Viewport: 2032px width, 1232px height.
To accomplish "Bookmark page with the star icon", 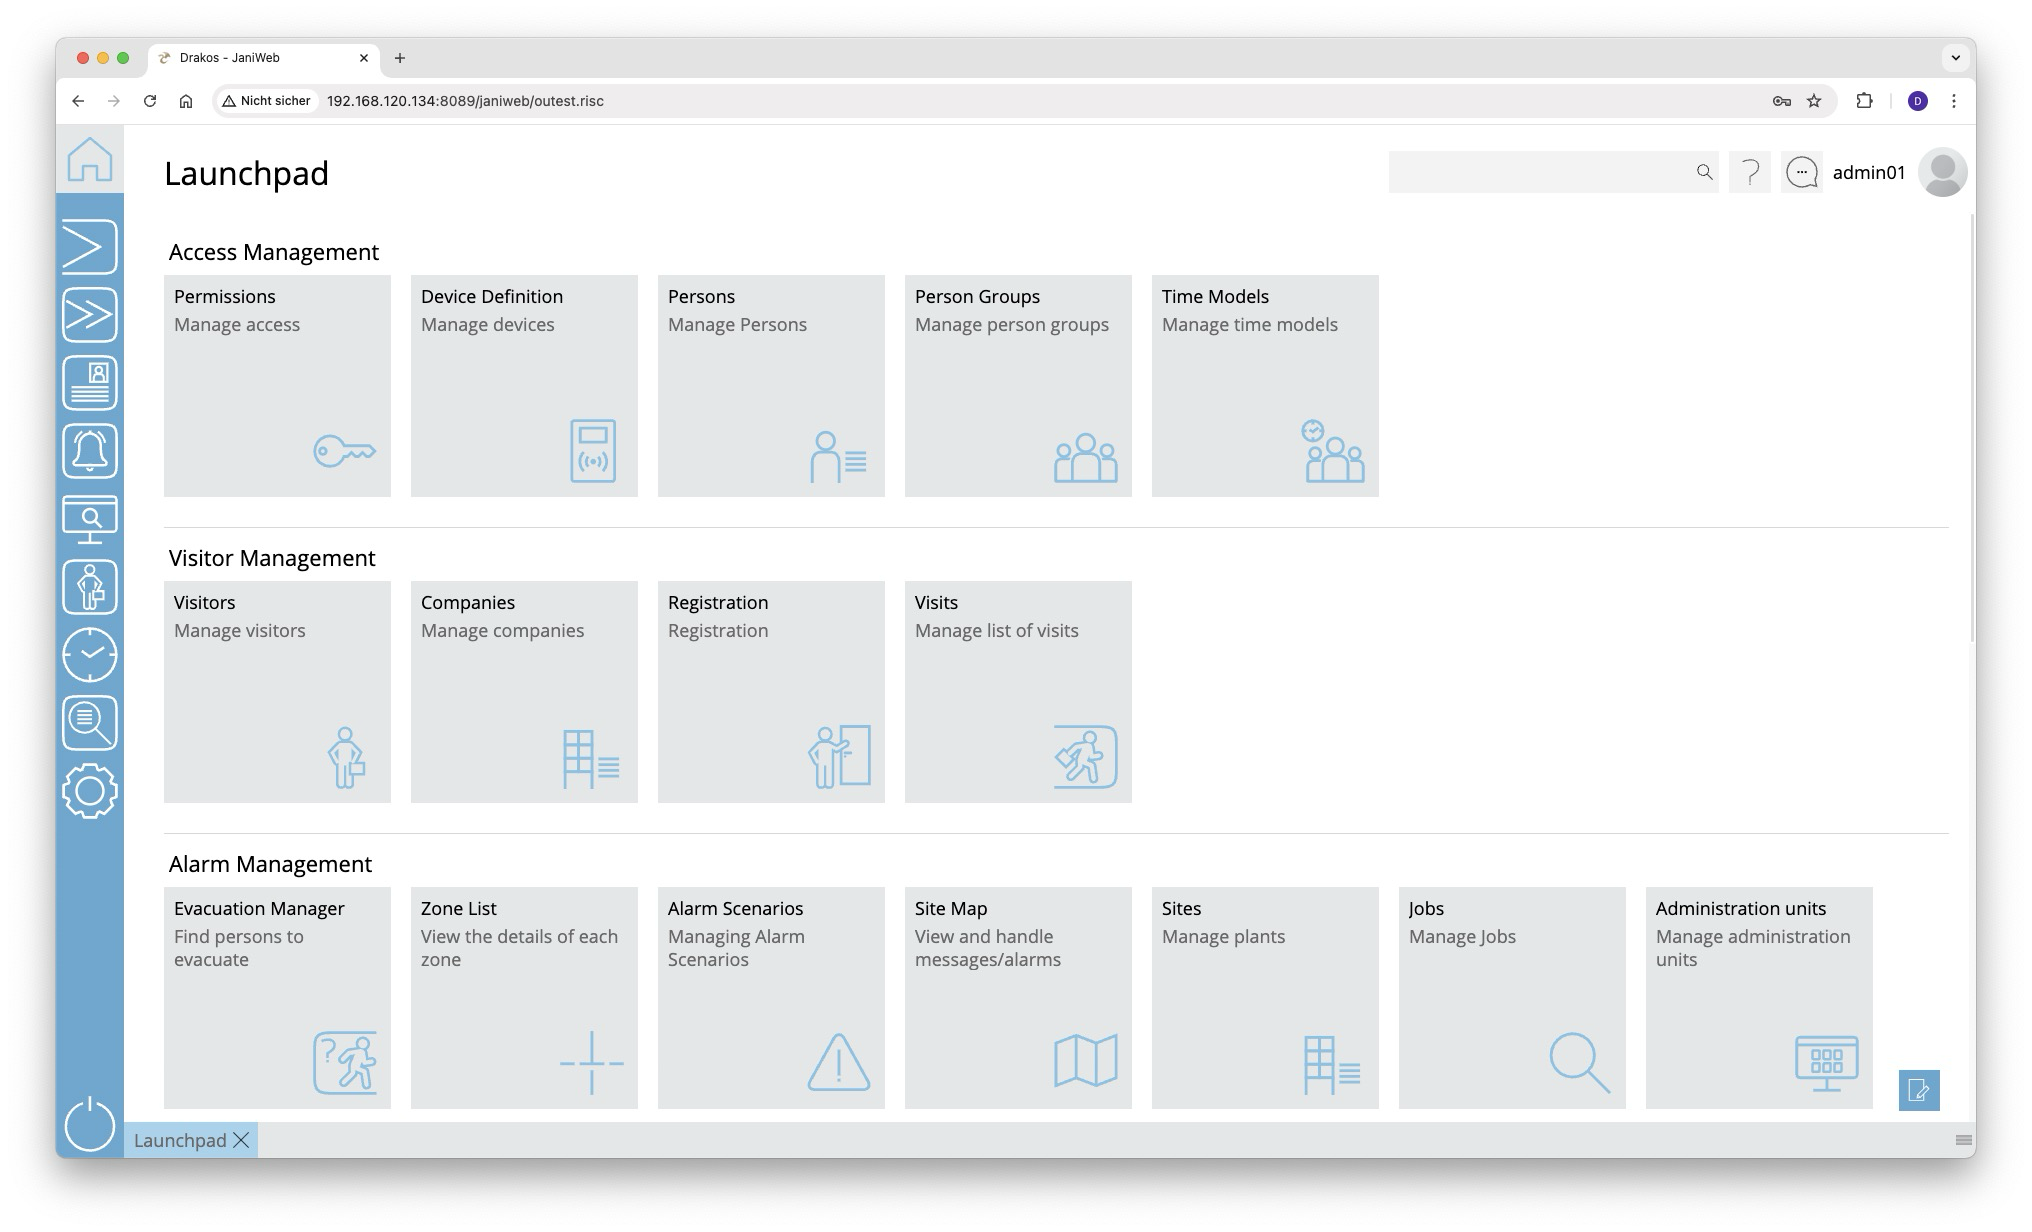I will tap(1814, 101).
